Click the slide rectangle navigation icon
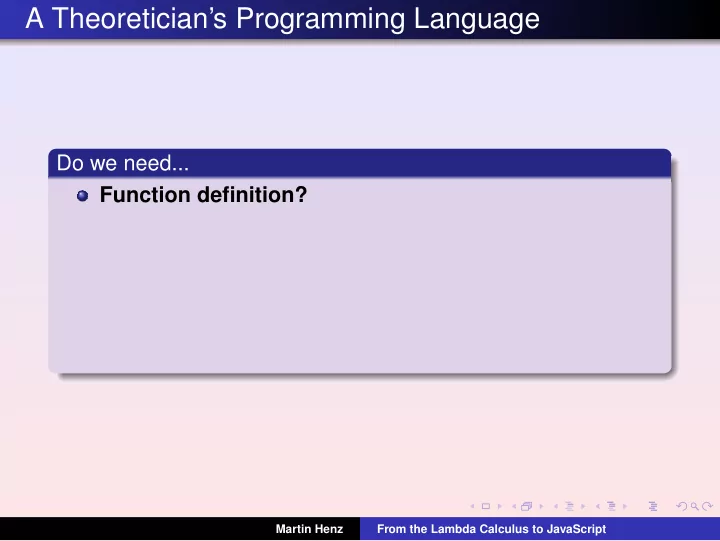Screen dimensions: 720x541 (x=486, y=506)
